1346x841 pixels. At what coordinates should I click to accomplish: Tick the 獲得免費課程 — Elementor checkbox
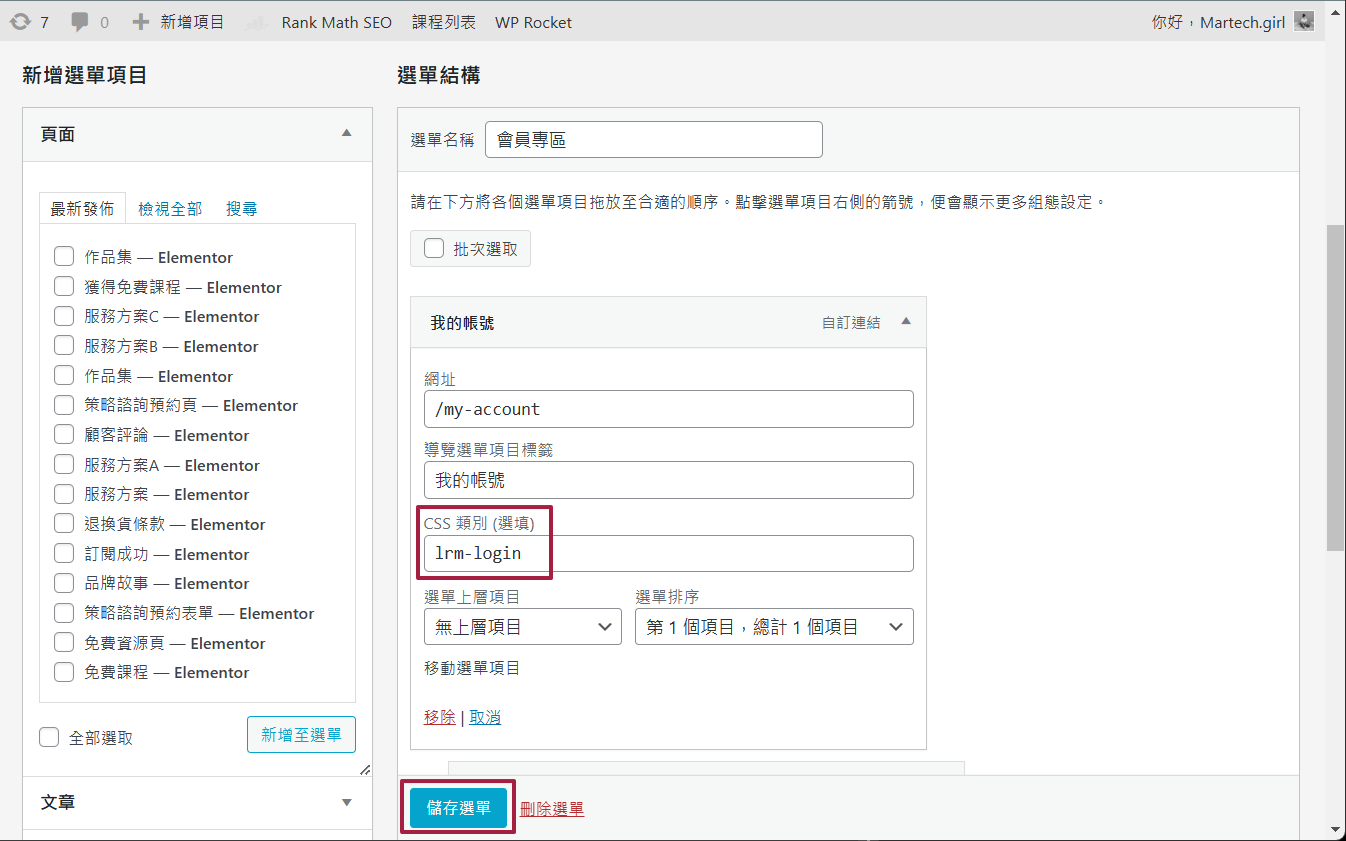[x=64, y=287]
